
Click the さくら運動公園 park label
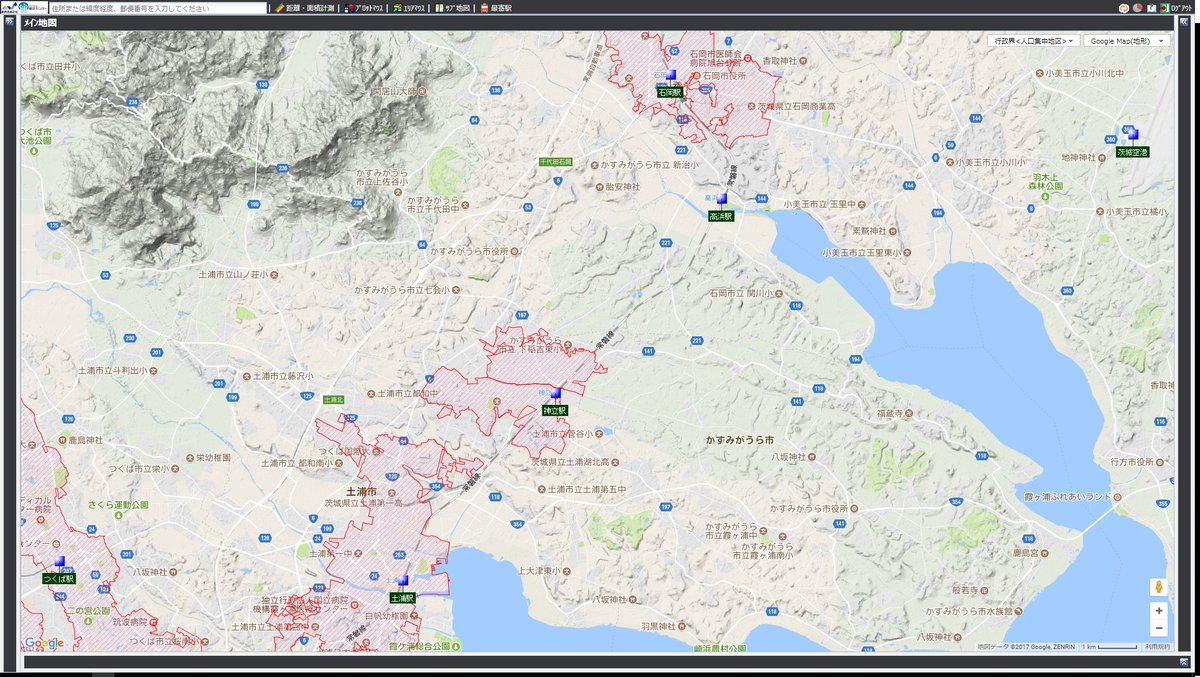pos(120,506)
